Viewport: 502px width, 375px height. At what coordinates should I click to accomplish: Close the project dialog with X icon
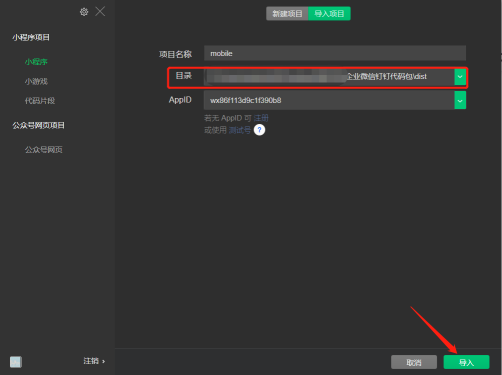click(x=100, y=12)
